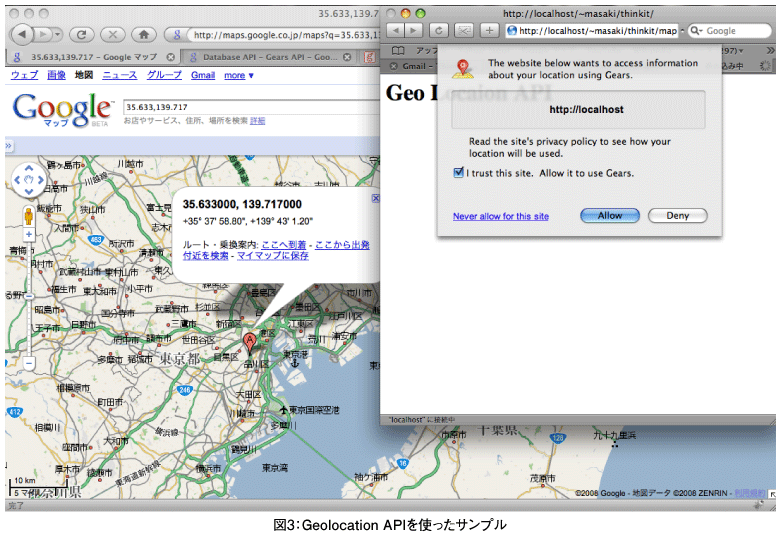
Task: Click Safari forward button
Action: (x=414, y=30)
